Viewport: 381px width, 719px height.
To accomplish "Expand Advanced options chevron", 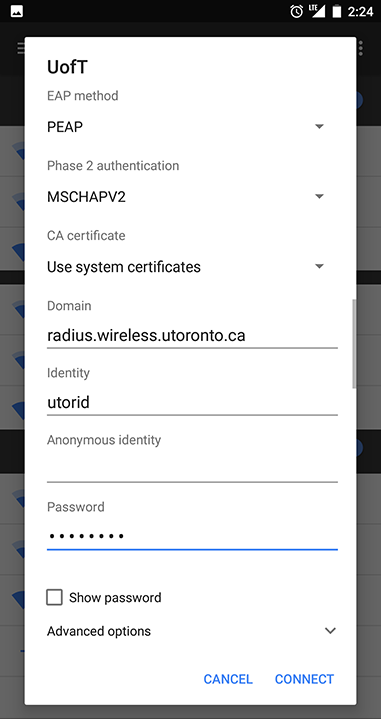I will pos(330,631).
